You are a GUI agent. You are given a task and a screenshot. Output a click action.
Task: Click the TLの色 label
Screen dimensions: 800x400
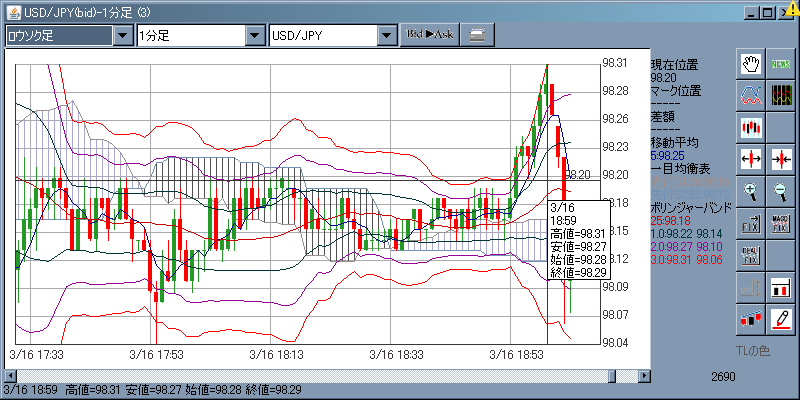pyautogui.click(x=753, y=351)
